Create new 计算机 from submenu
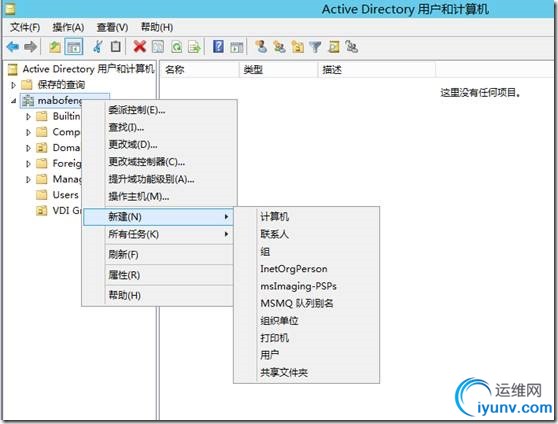Viewport: 558px width, 424px height. (306, 216)
